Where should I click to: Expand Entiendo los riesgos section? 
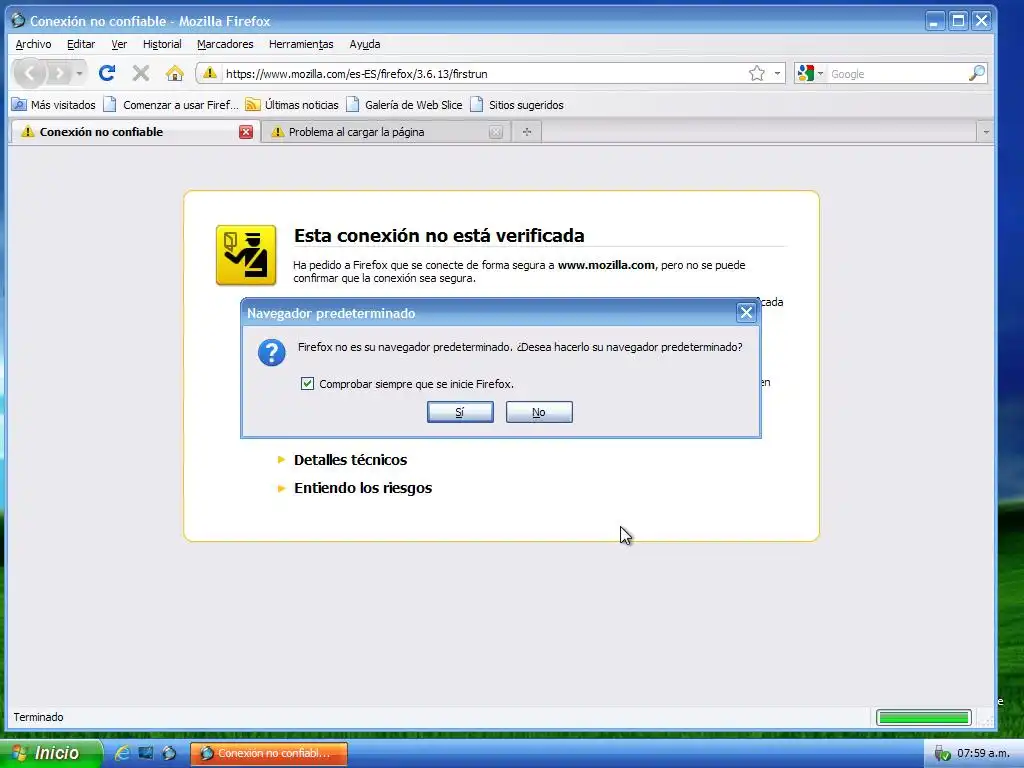(x=362, y=488)
